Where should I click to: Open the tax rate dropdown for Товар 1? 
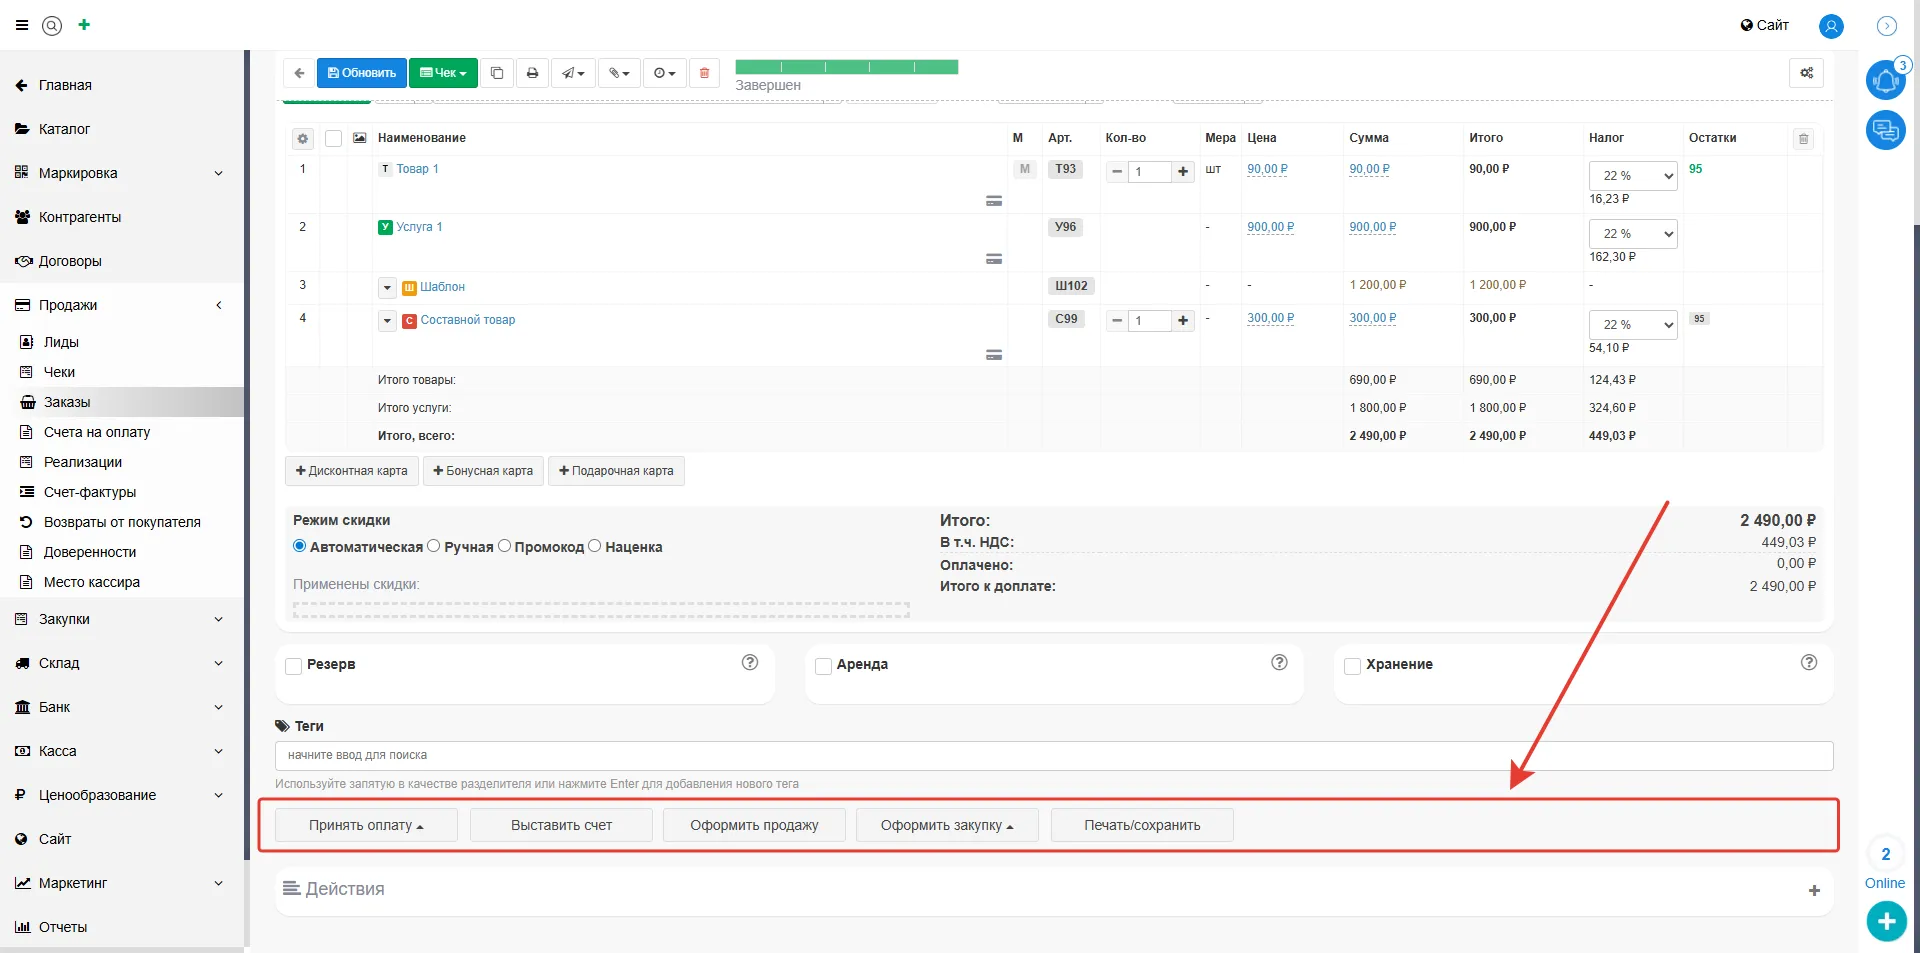[x=1632, y=176]
